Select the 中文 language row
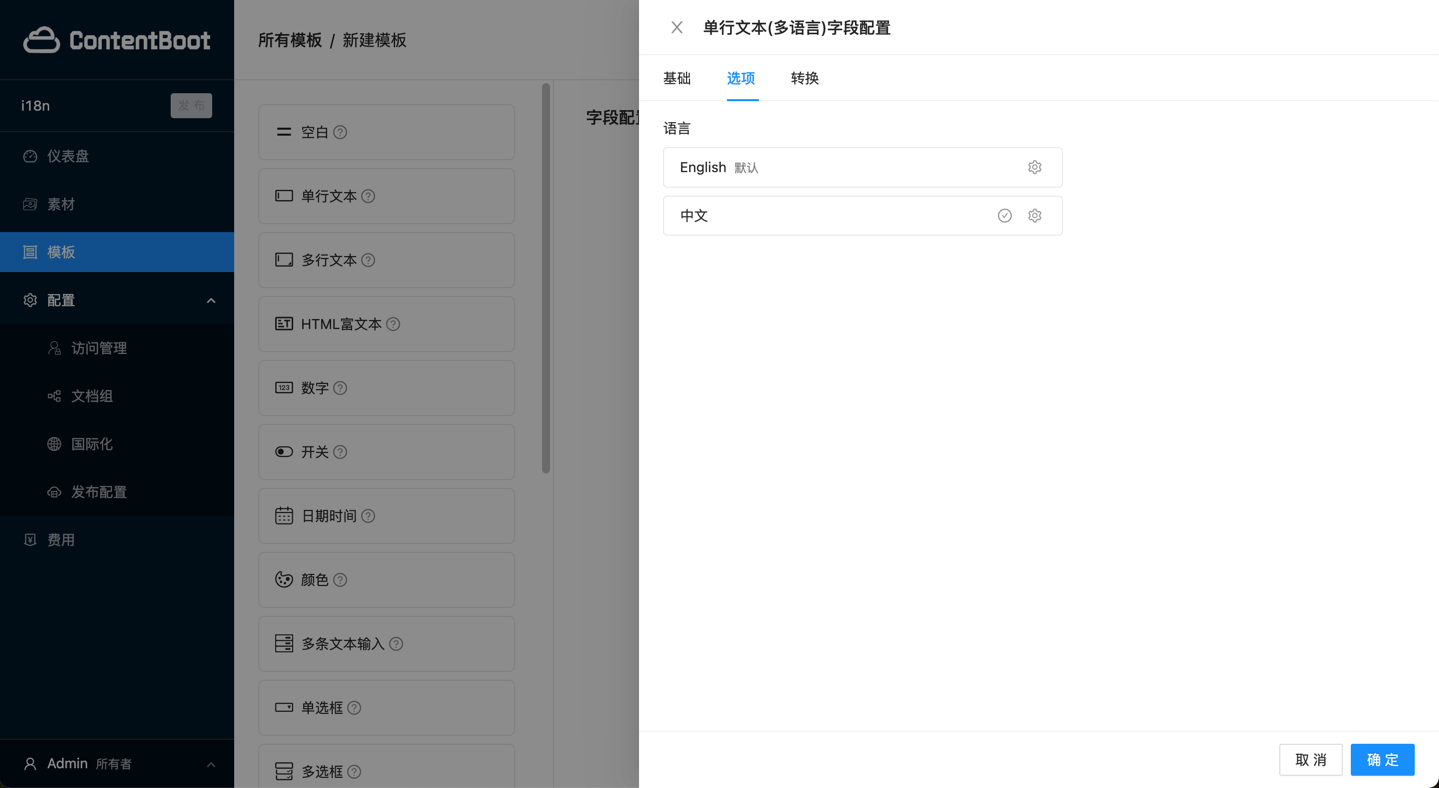1439x788 pixels. [862, 215]
